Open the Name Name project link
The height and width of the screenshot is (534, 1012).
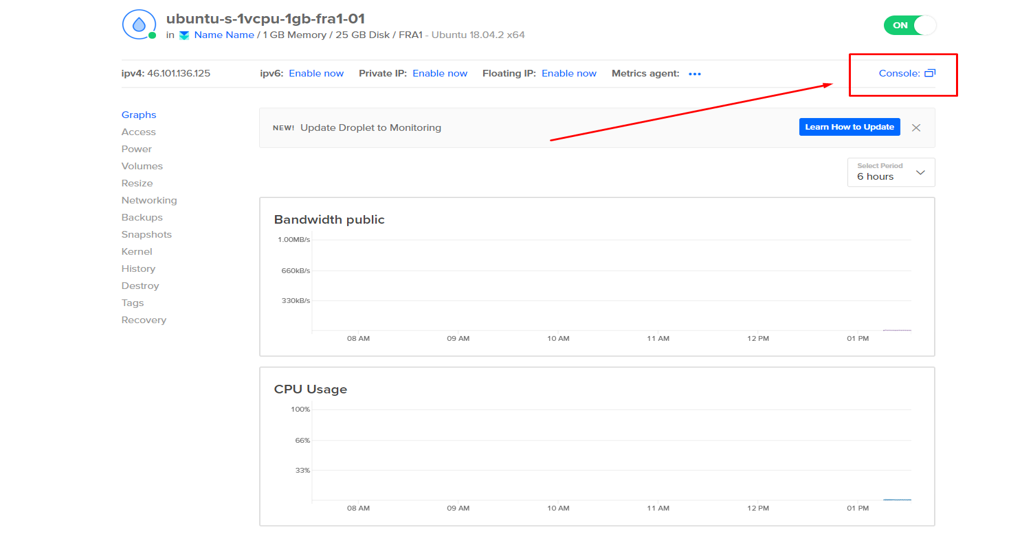[x=224, y=35]
